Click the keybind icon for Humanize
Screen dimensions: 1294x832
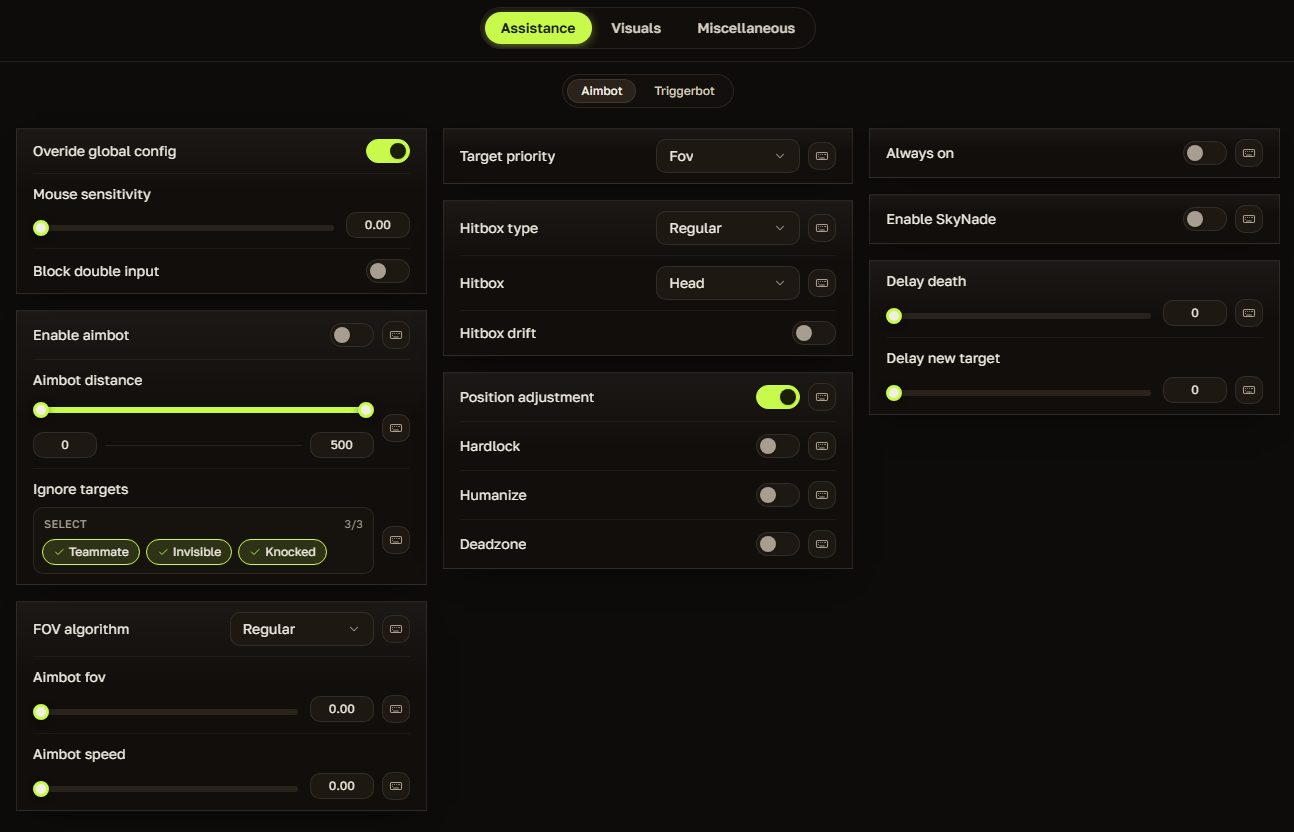pos(822,495)
